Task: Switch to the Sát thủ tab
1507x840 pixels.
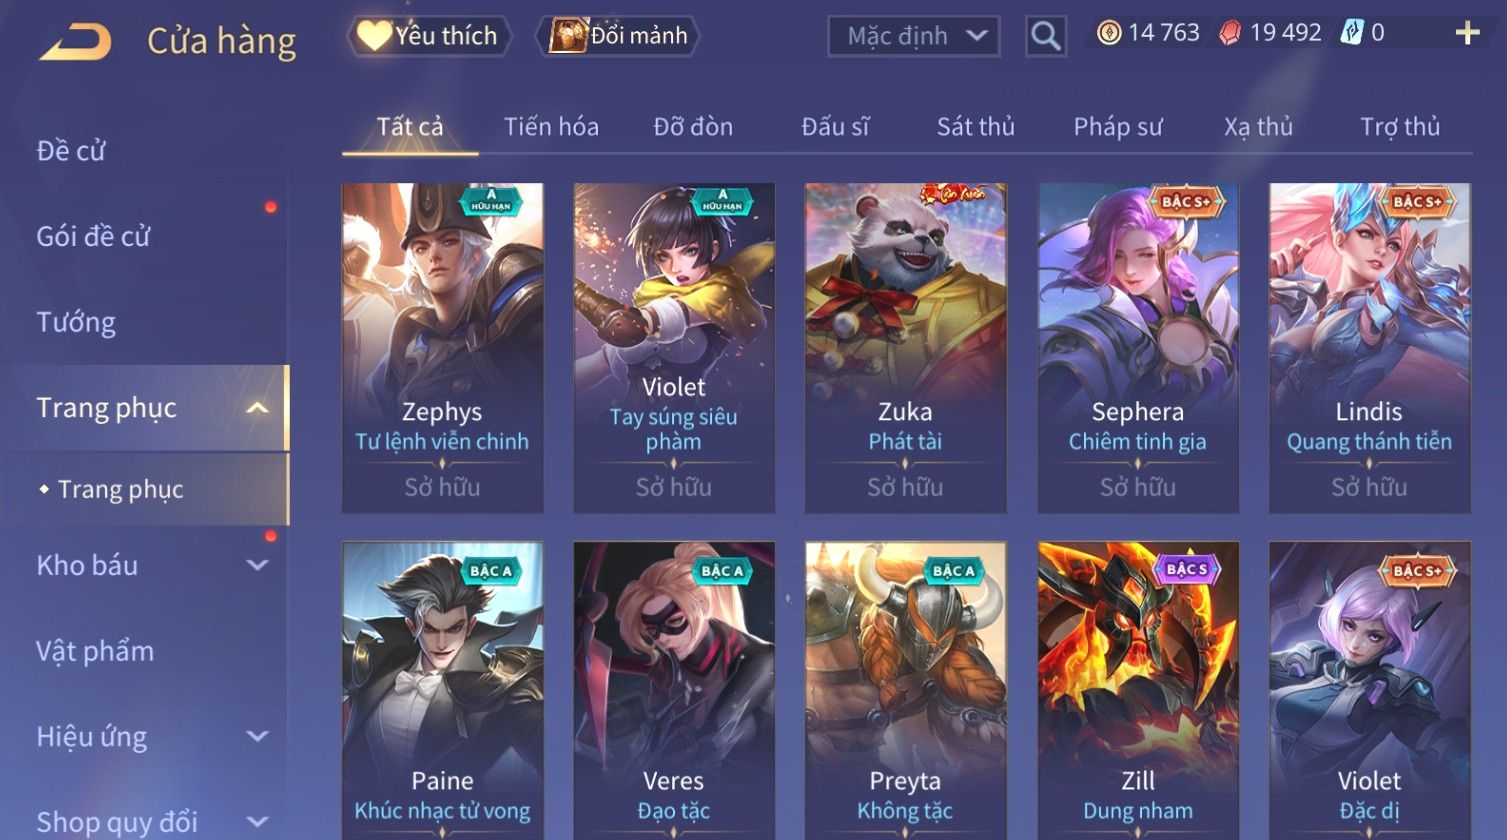Action: (975, 127)
